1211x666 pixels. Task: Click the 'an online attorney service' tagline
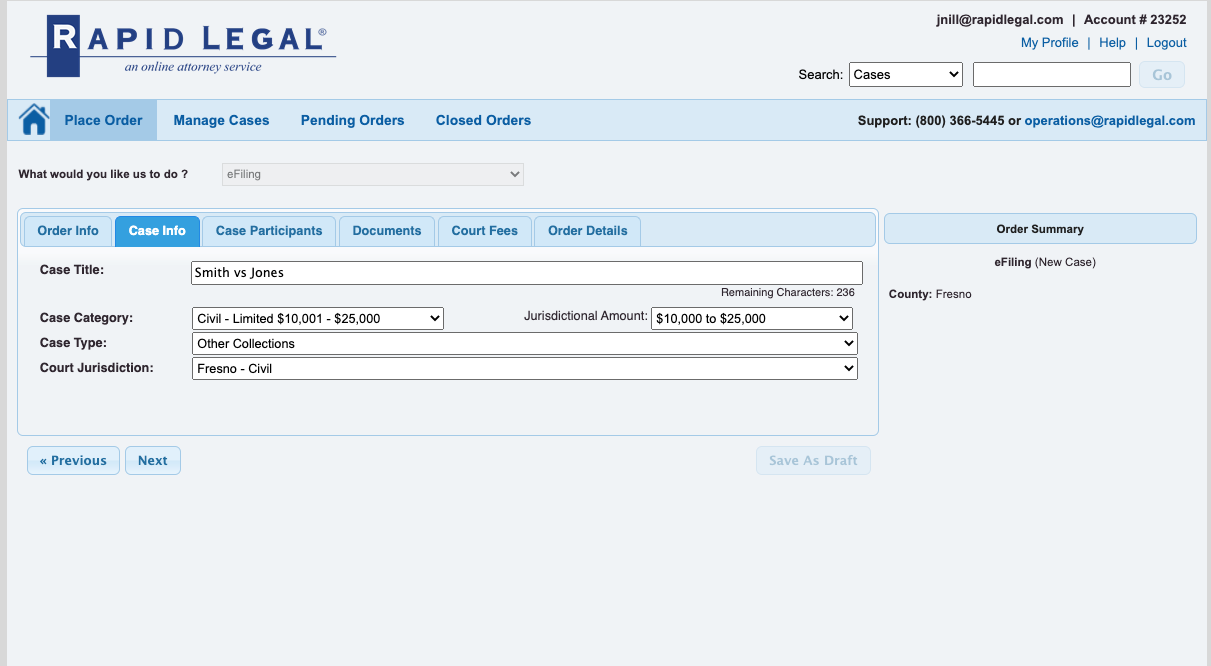[193, 67]
